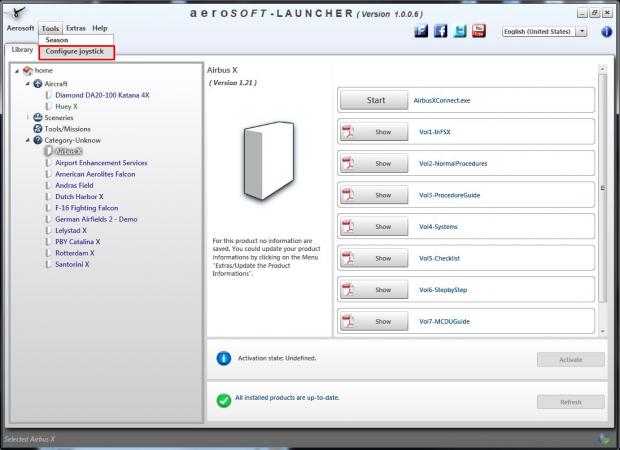The image size is (620, 450).
Task: Click scrollbar up arrow in documents list
Action: pyautogui.click(x=603, y=69)
